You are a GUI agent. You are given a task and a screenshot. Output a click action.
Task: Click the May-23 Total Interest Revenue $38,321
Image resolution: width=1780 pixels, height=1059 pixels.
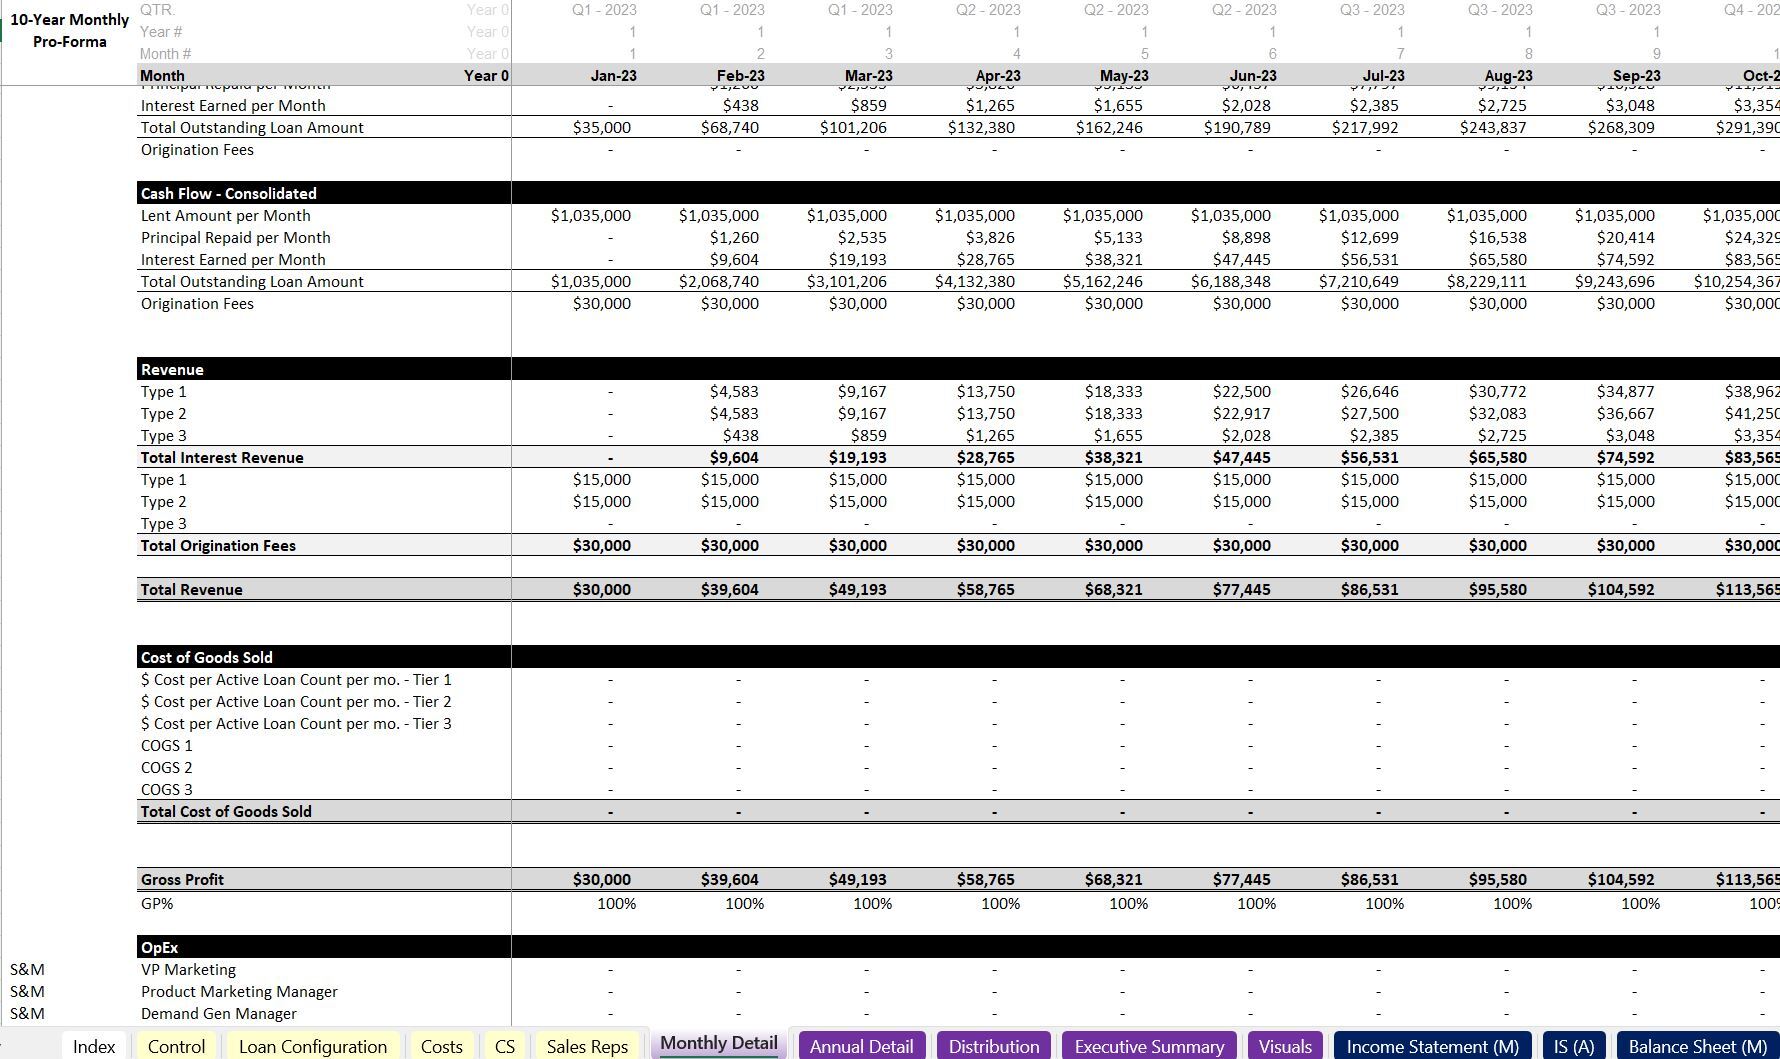[1114, 457]
